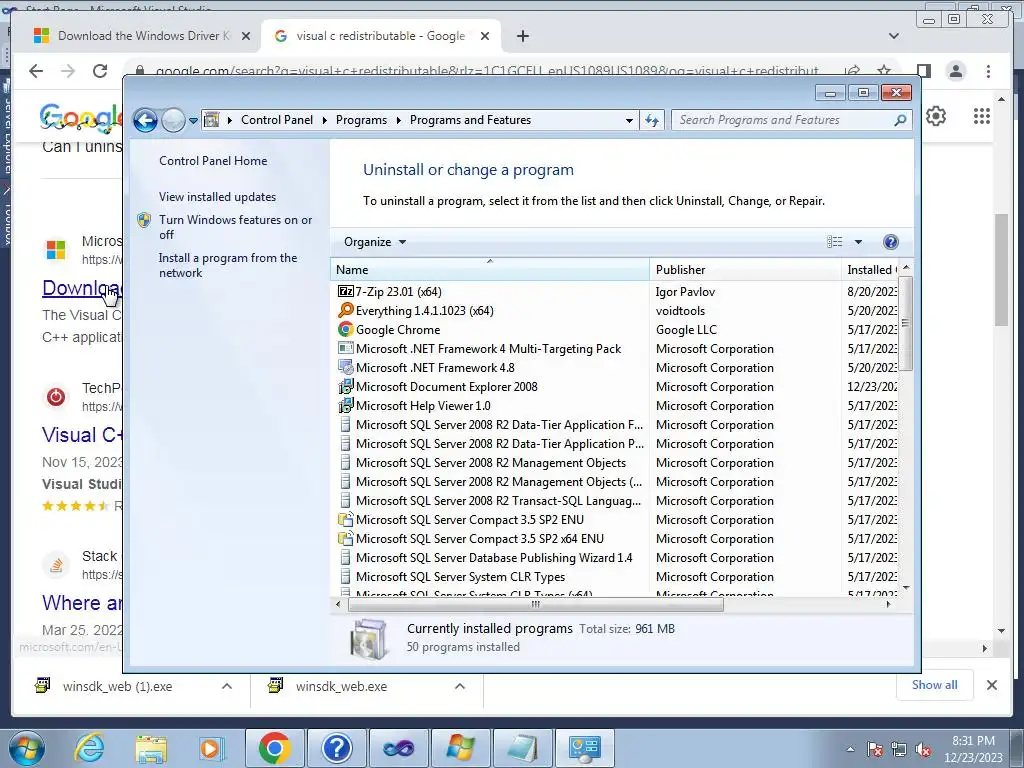The height and width of the screenshot is (768, 1024).
Task: Click the volume icon in system tray
Action: pyautogui.click(x=923, y=750)
